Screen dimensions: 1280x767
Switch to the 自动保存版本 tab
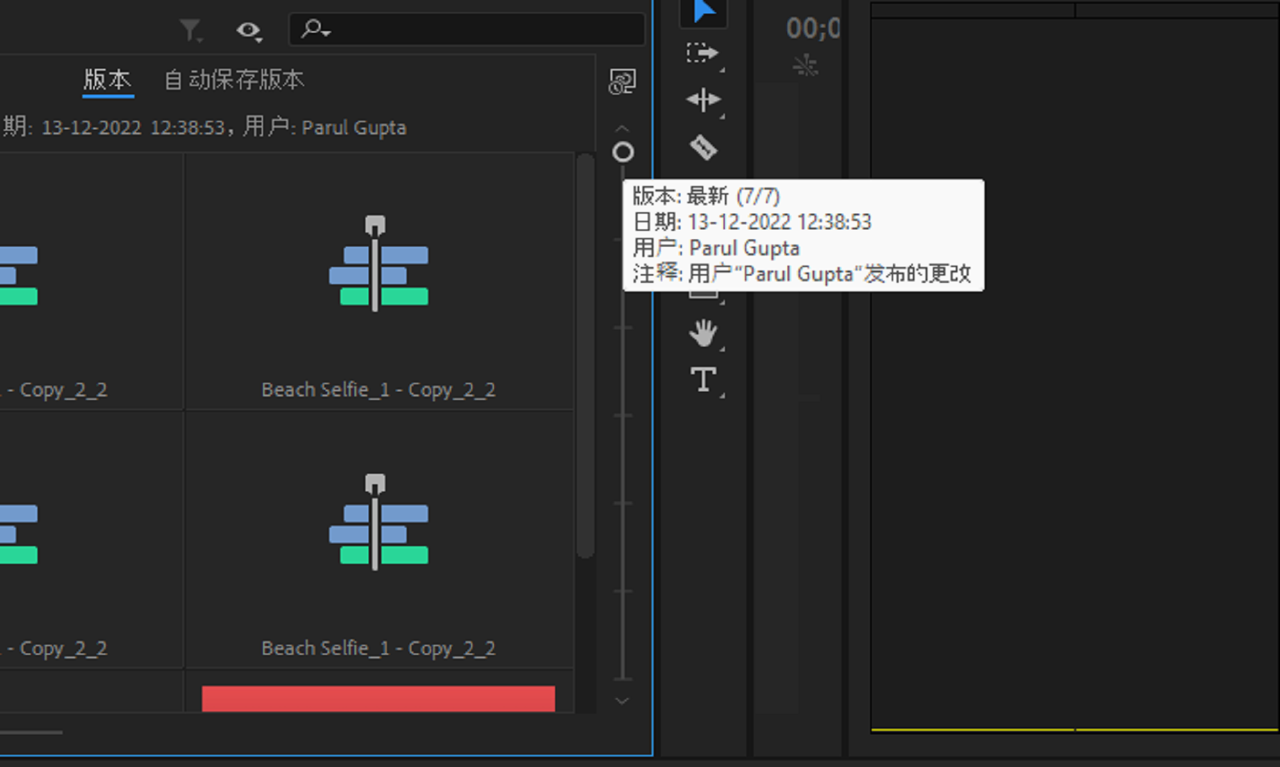pos(234,80)
